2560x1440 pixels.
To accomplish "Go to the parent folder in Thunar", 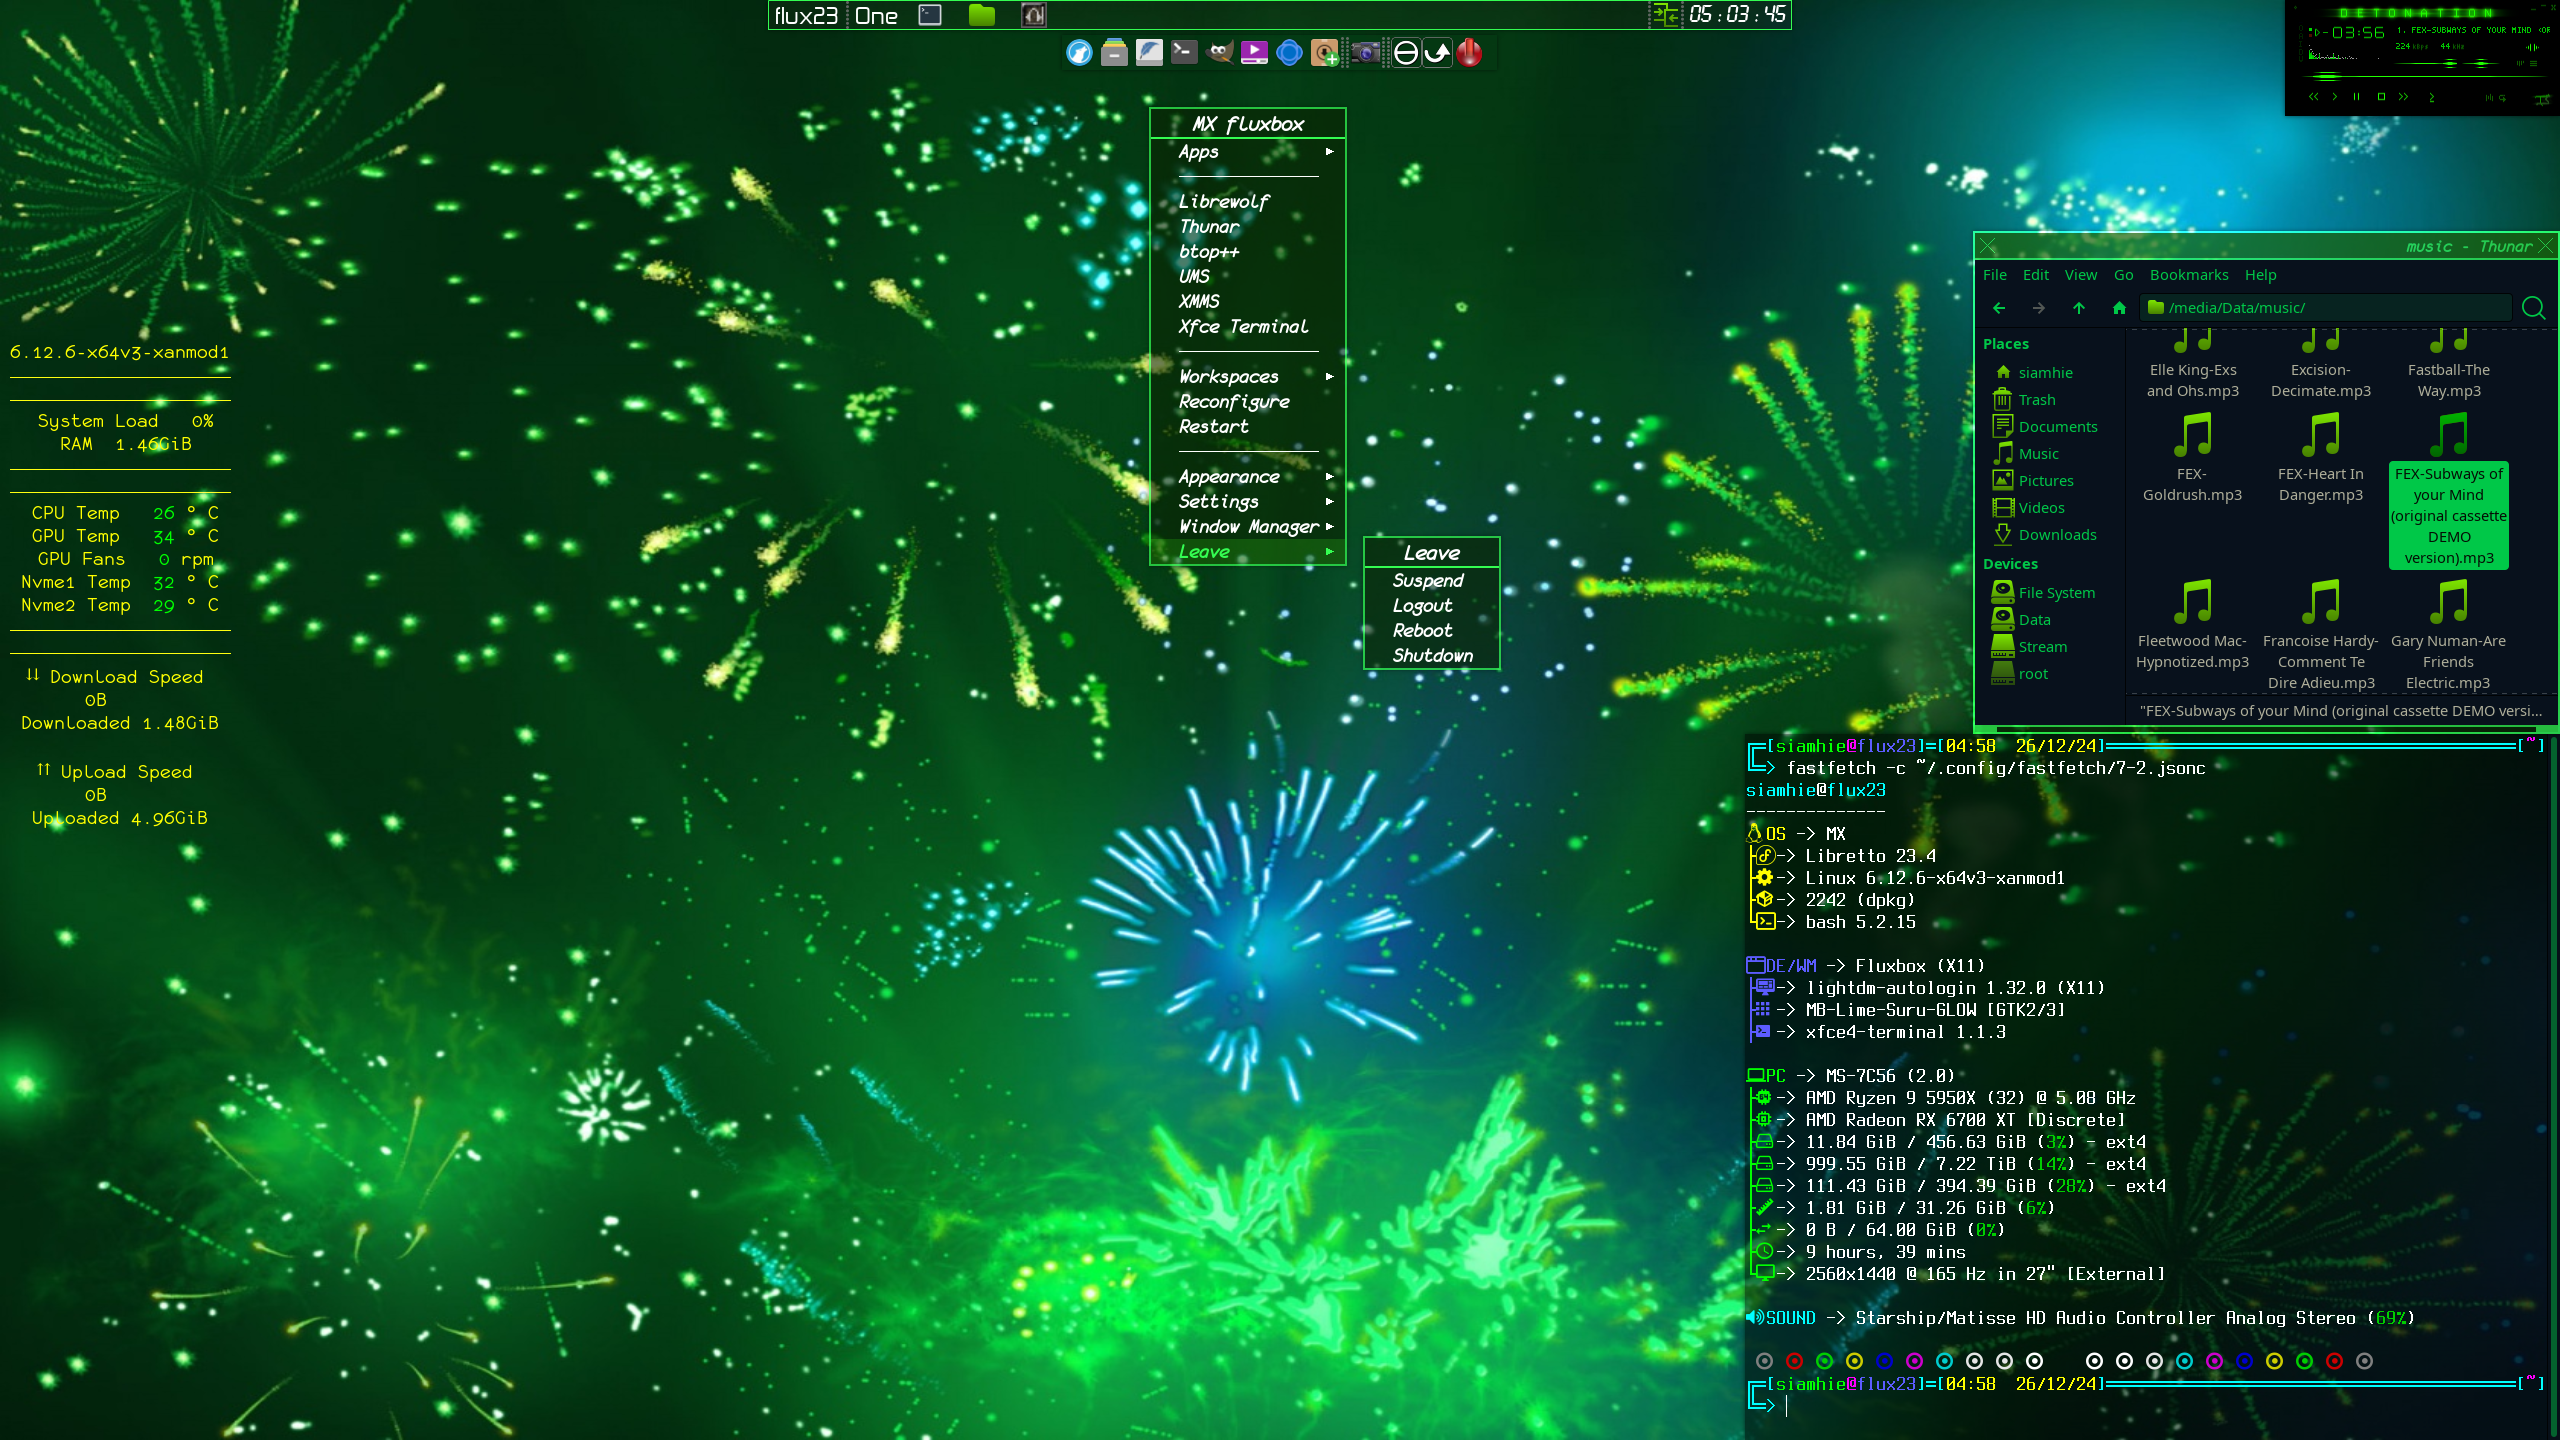I will coord(2079,308).
